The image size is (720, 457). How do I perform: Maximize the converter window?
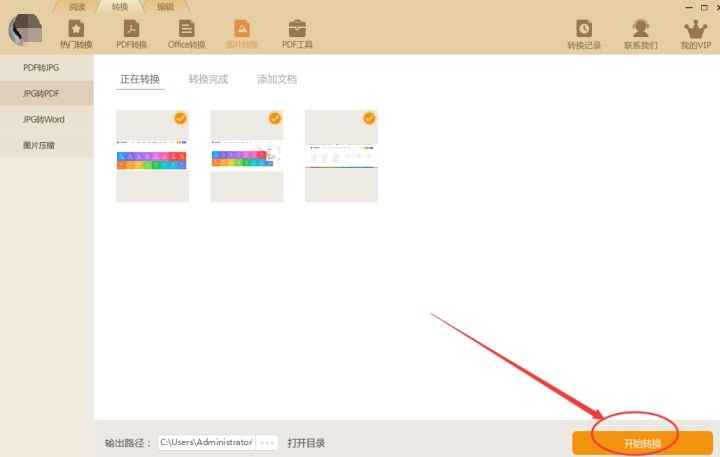pos(704,7)
